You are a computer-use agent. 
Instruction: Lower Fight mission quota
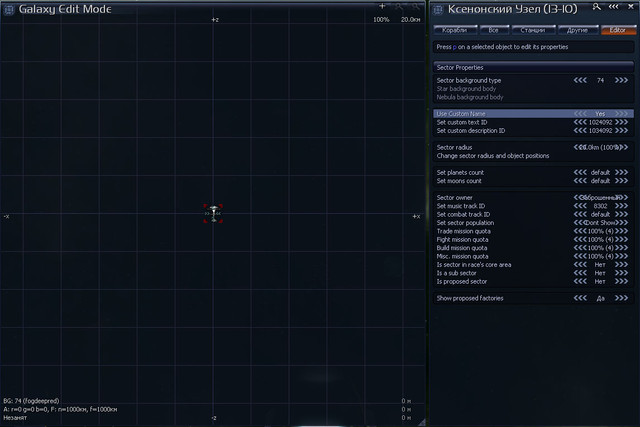click(x=580, y=240)
